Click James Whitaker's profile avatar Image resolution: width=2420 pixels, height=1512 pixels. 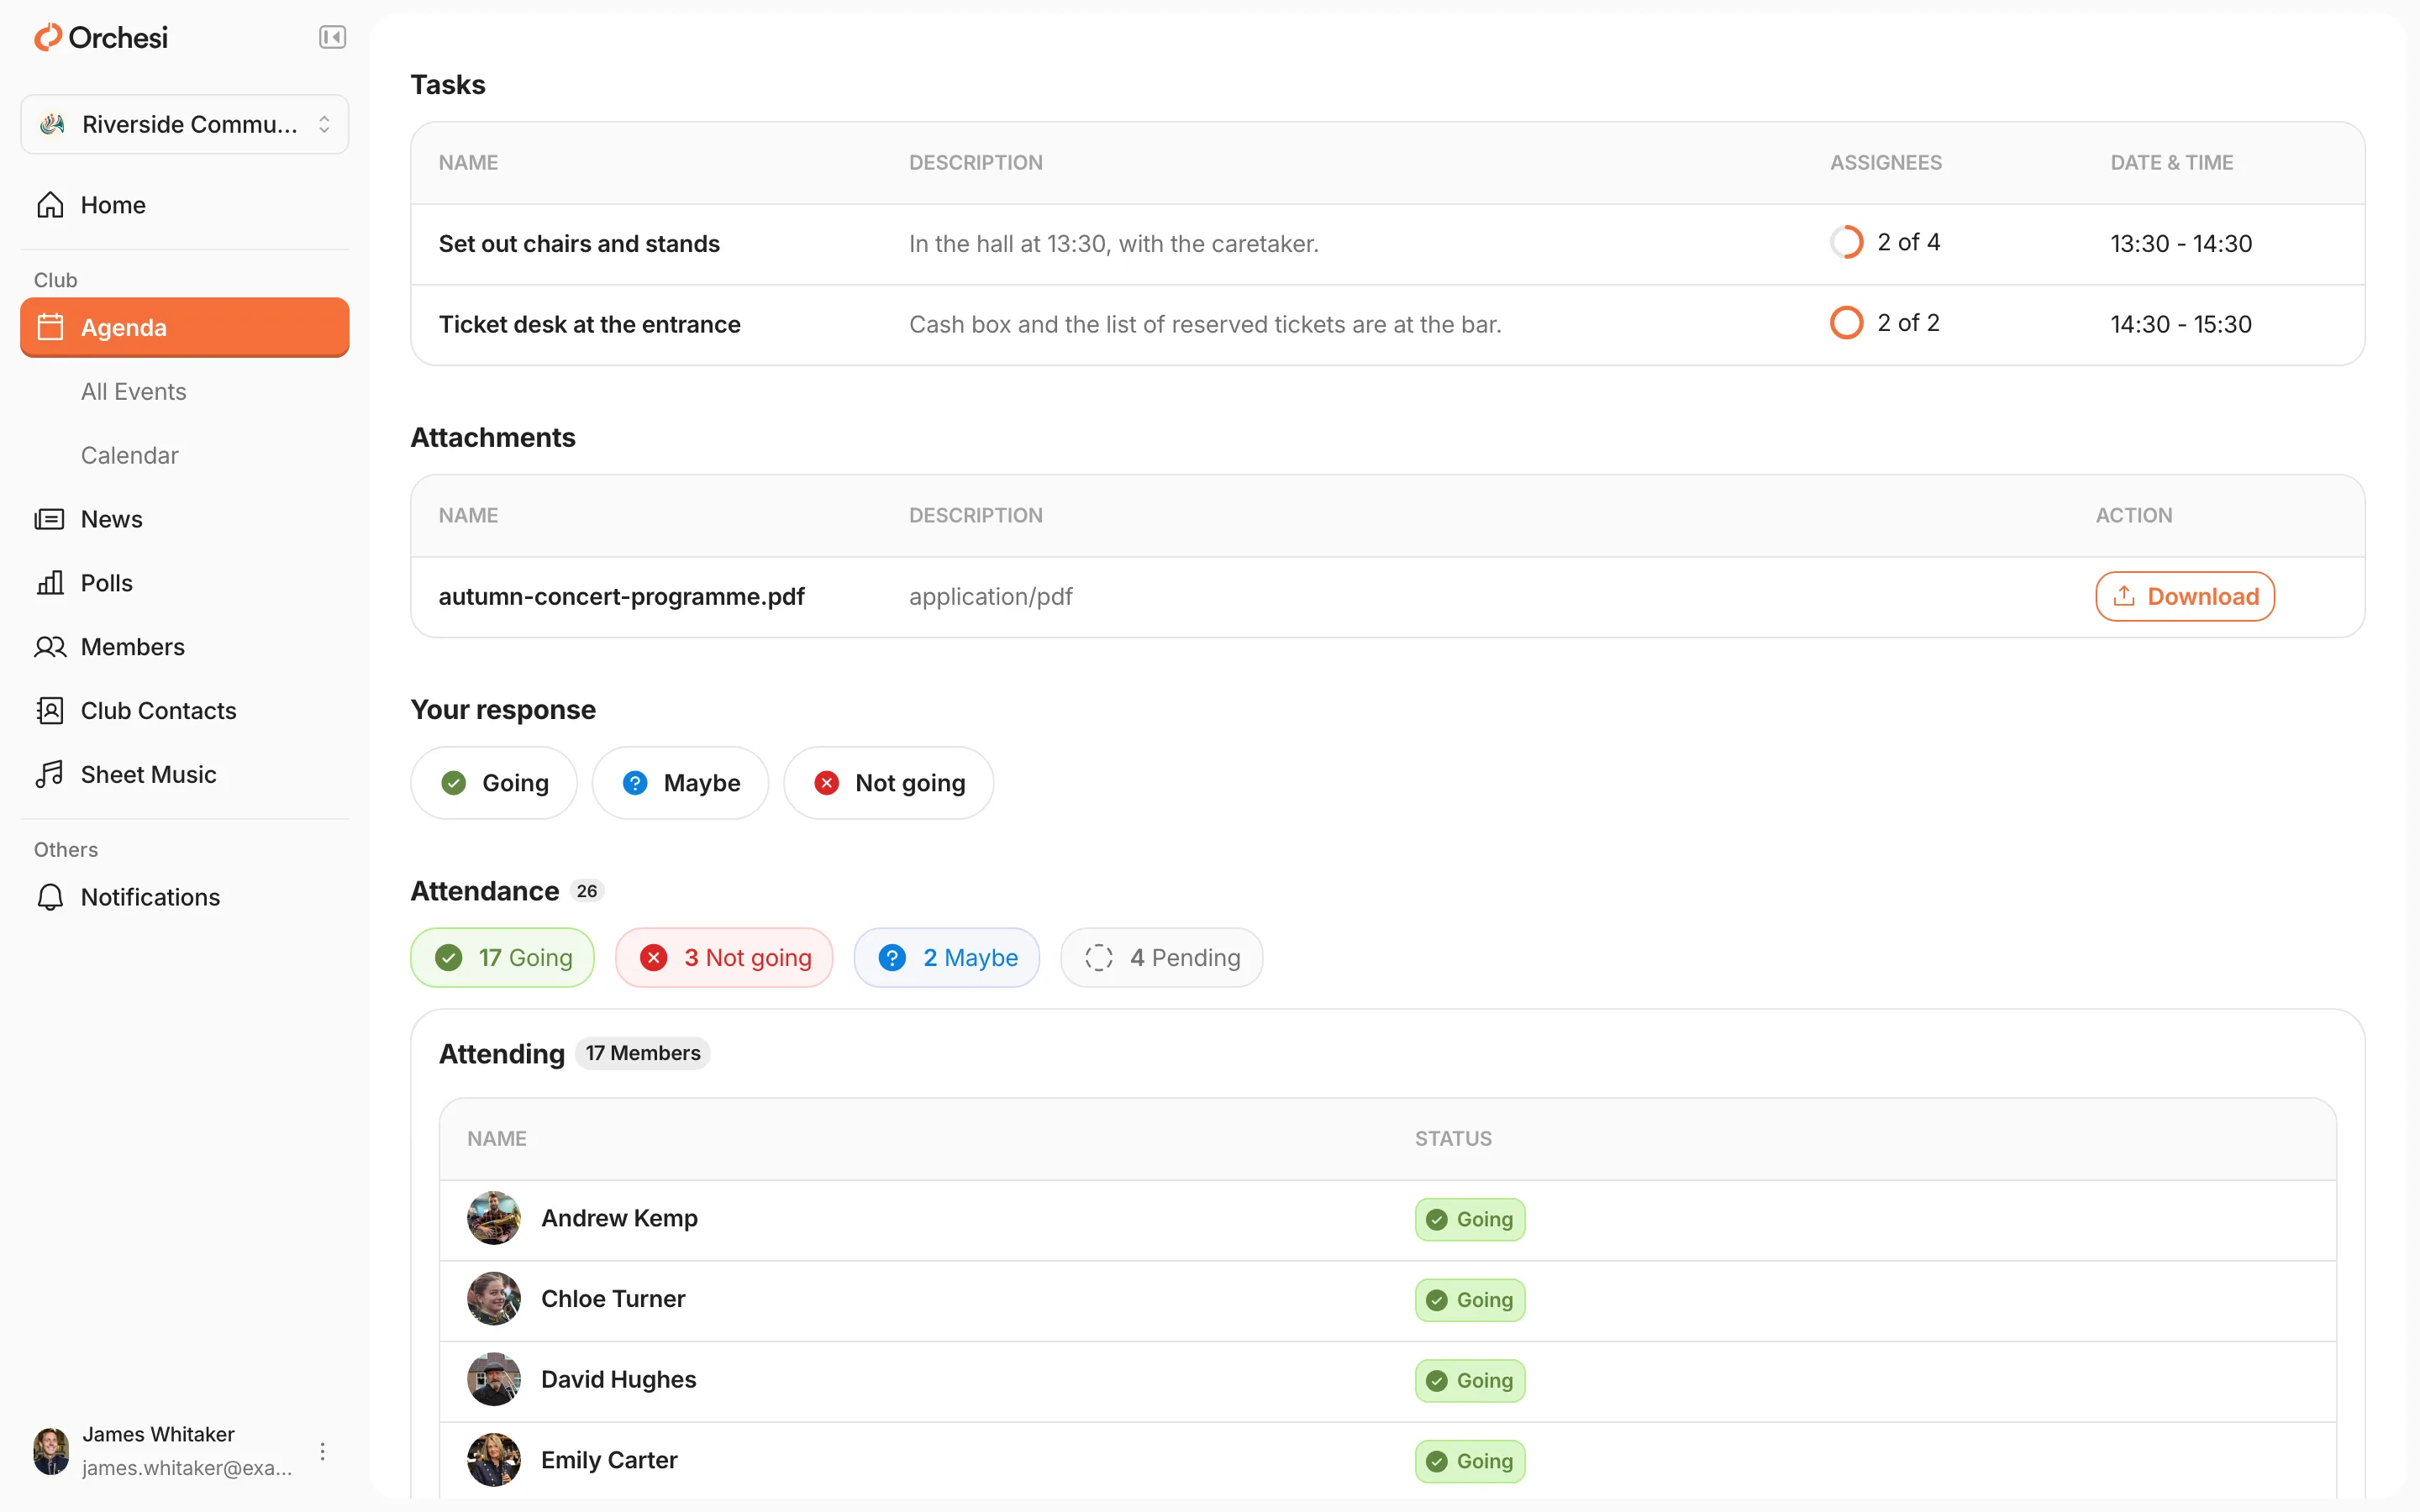point(50,1451)
